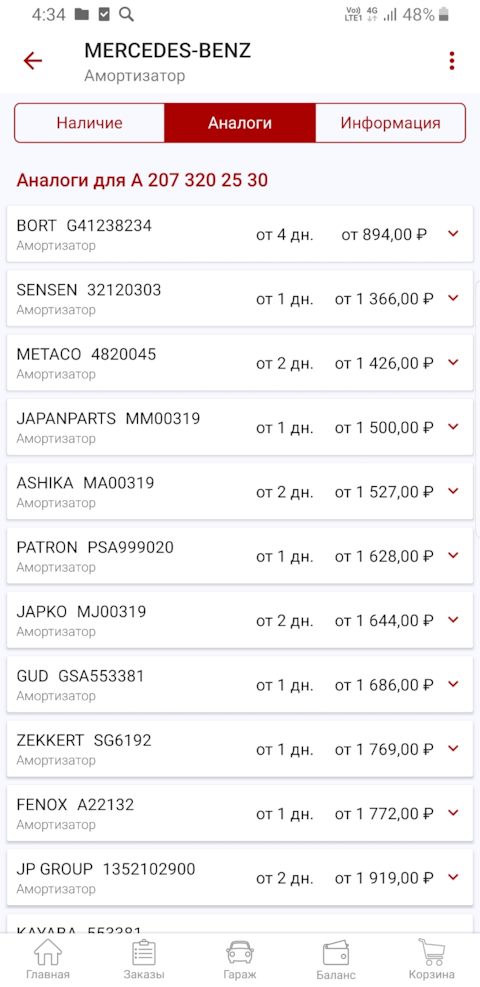The image size is (480, 987).
Task: Tap the red back arrow
Action: [32, 61]
